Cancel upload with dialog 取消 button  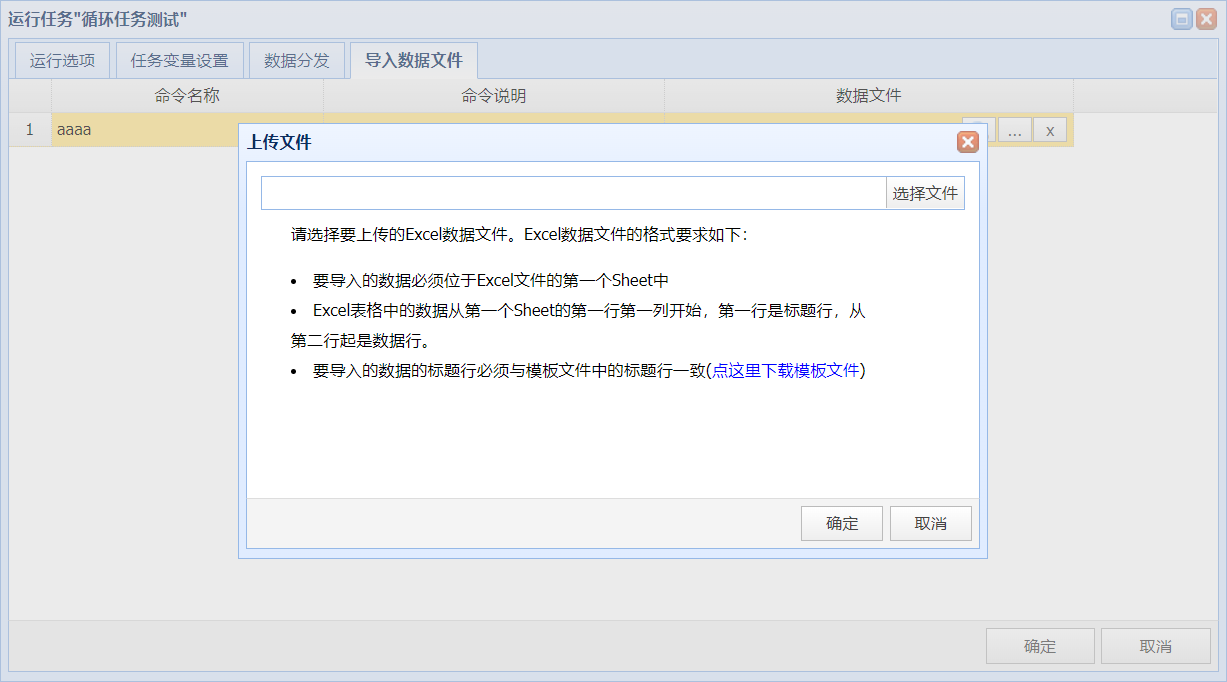point(931,523)
